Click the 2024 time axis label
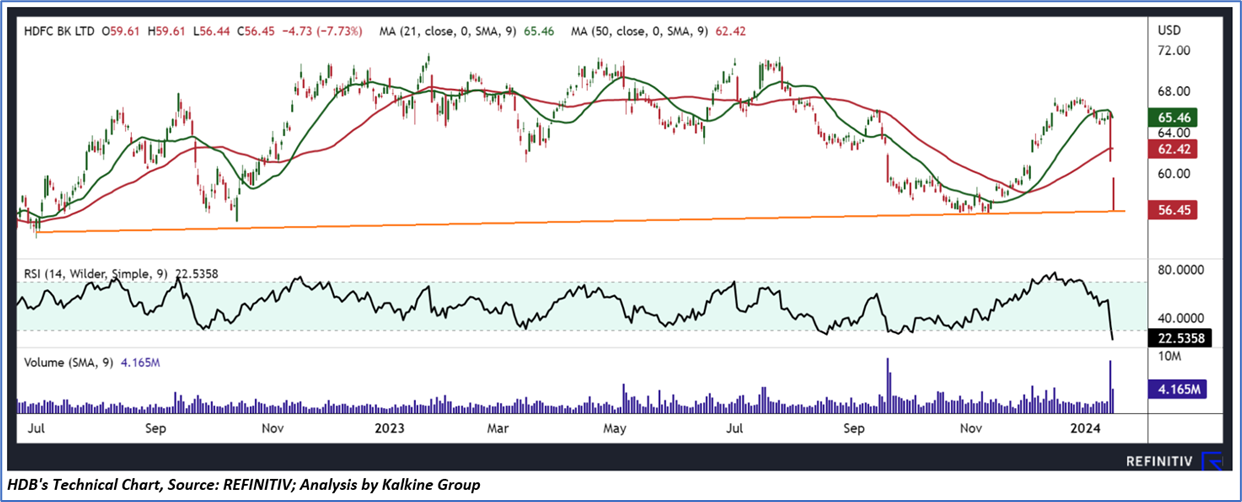Screen dimensions: 1242x502 (1087, 429)
